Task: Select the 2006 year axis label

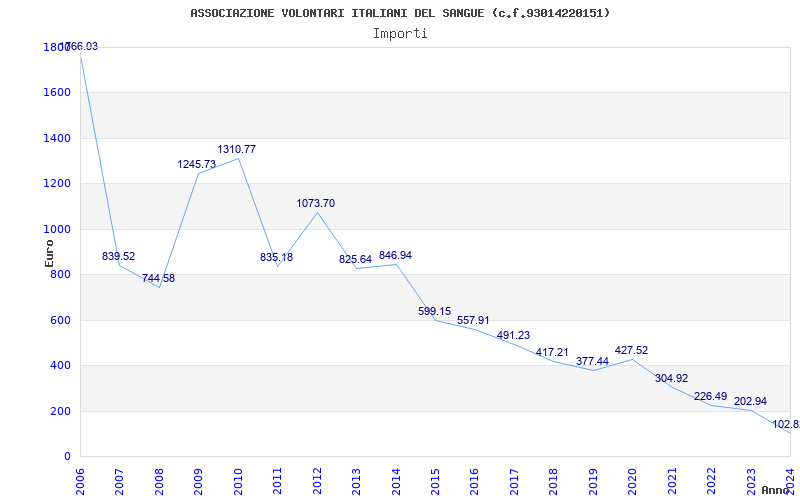Action: (x=80, y=480)
